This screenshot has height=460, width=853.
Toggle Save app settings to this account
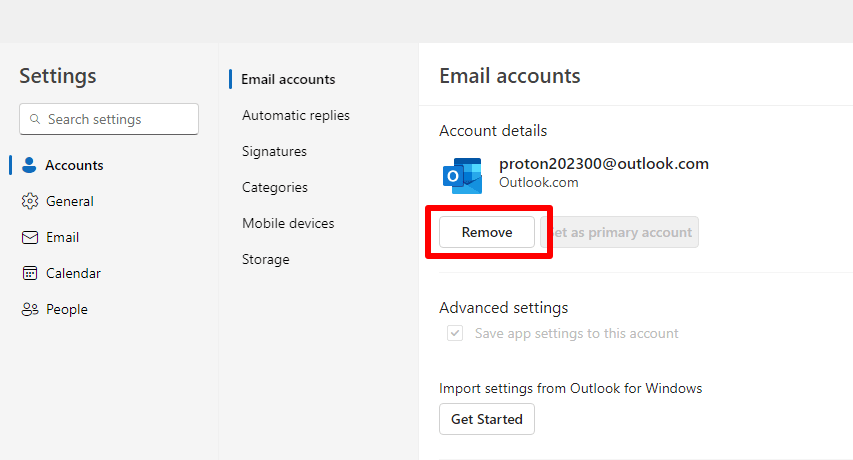click(455, 333)
